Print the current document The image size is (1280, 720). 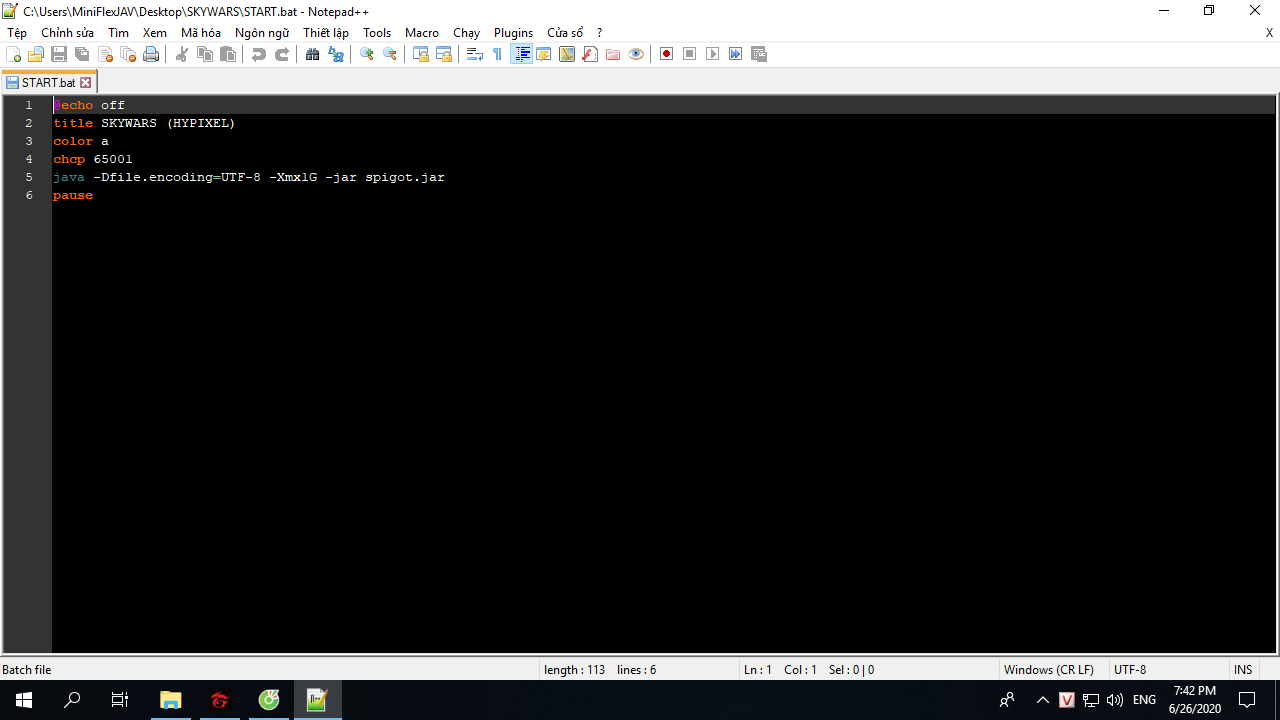coord(151,54)
